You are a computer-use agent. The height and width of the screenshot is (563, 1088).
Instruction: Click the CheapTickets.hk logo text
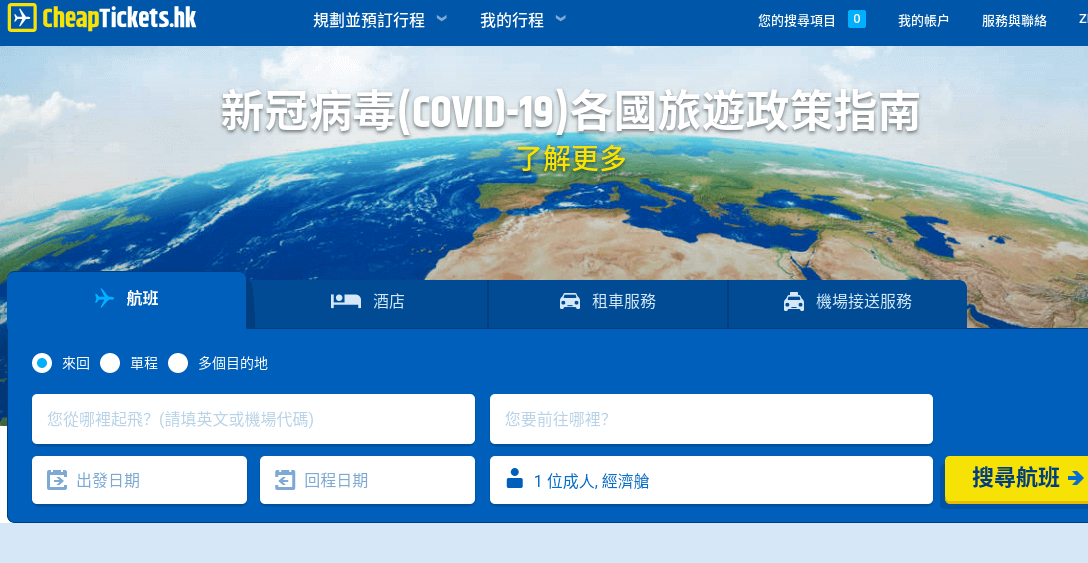point(119,18)
